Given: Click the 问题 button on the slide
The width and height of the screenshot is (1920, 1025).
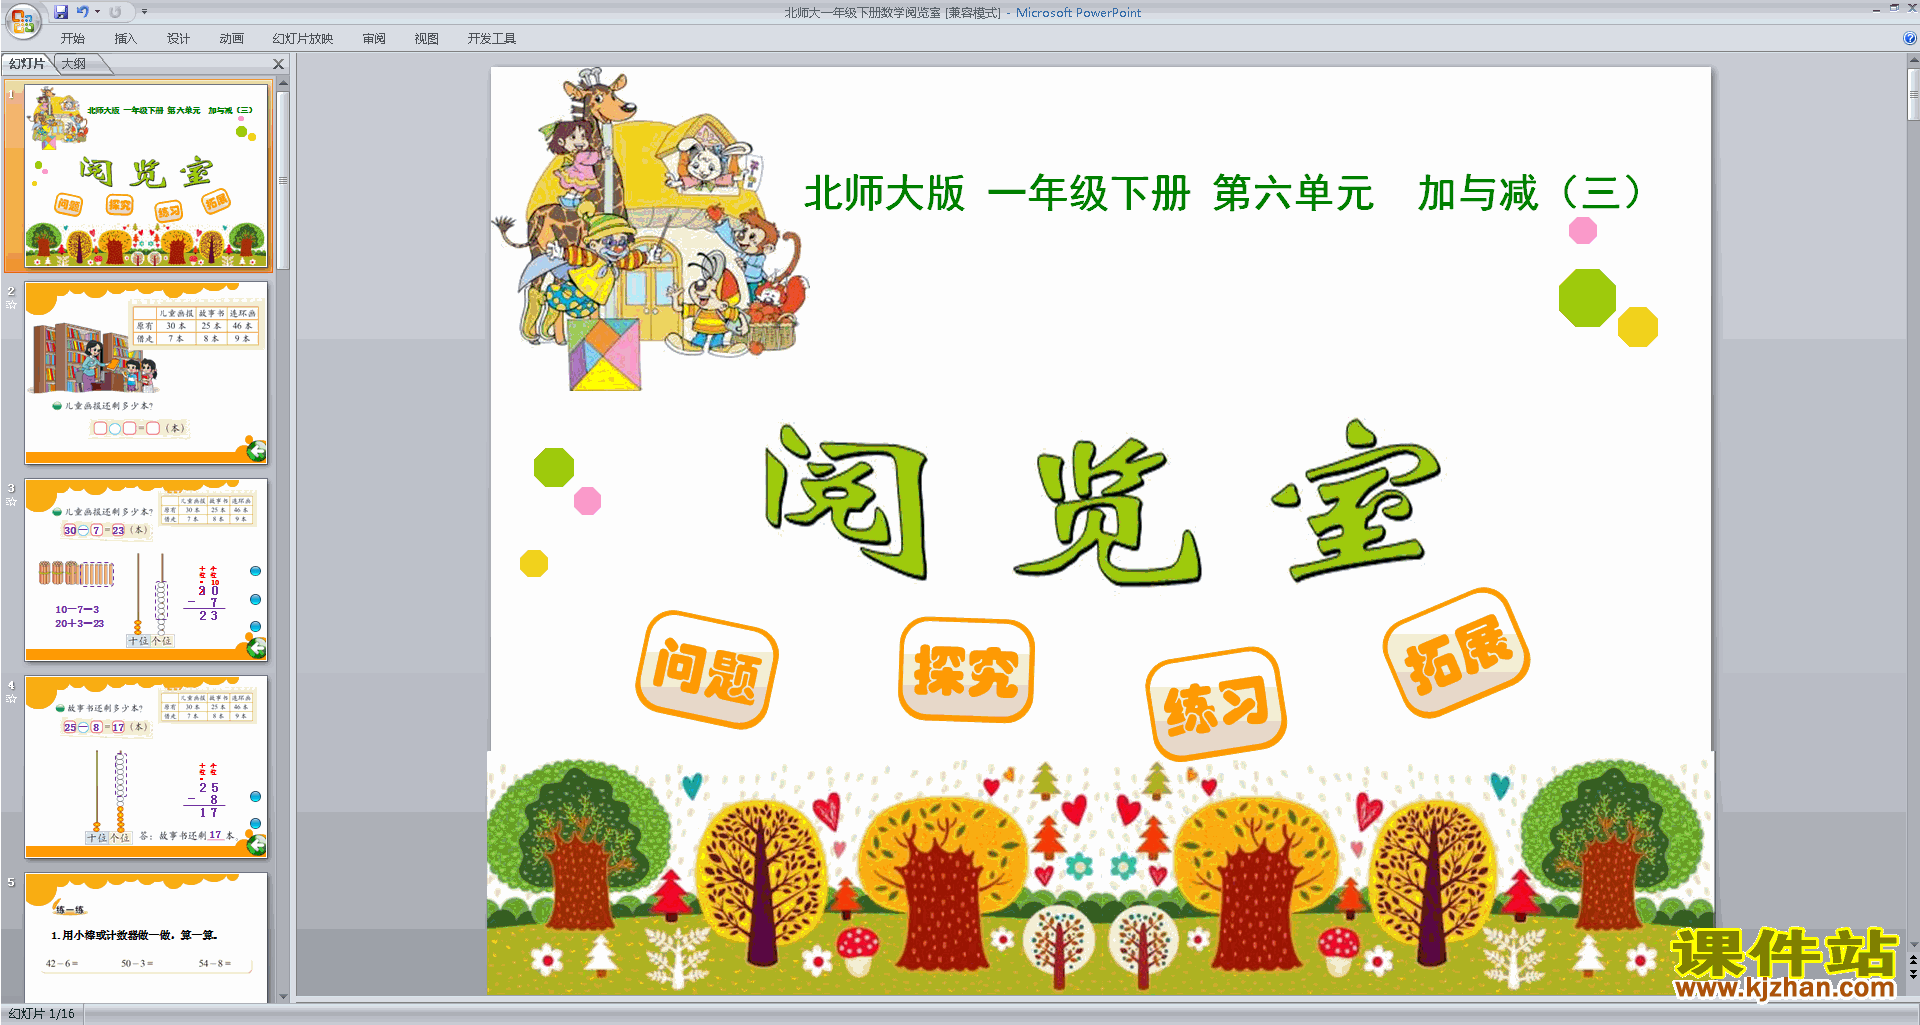Looking at the screenshot, I should [x=707, y=670].
